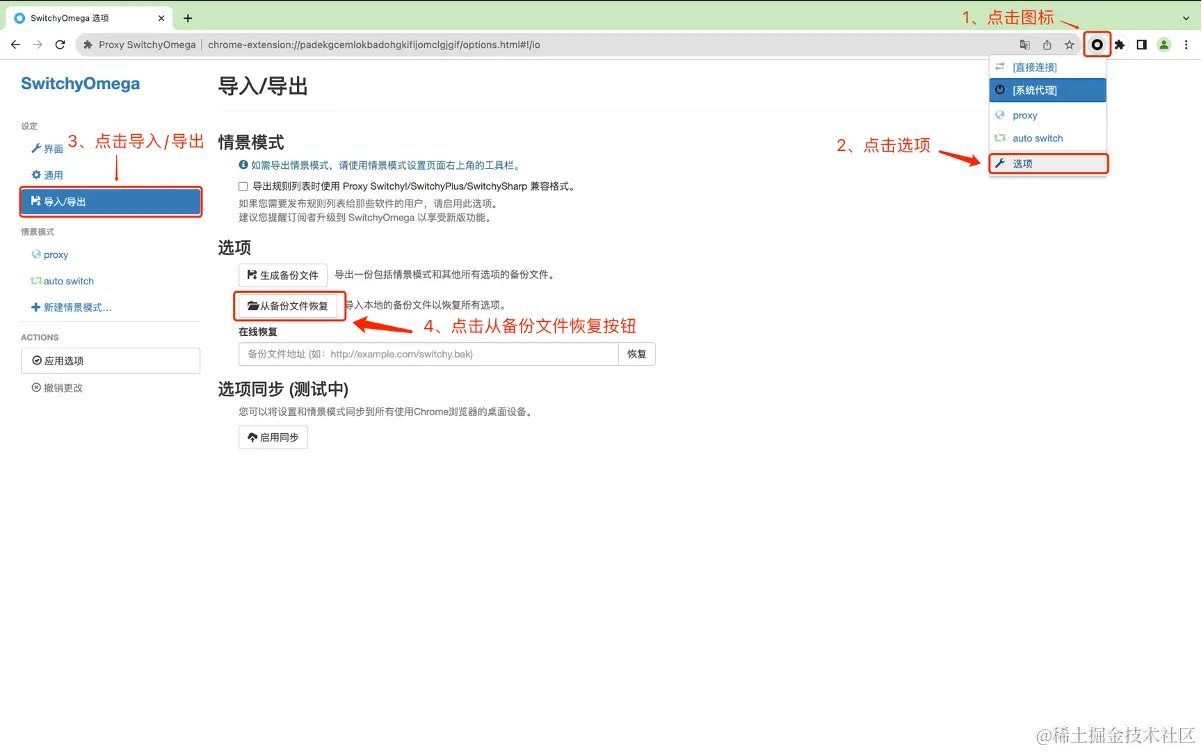Open the proxy profile in the sidebar
Viewport: 1202px width, 752px height.
(50, 255)
